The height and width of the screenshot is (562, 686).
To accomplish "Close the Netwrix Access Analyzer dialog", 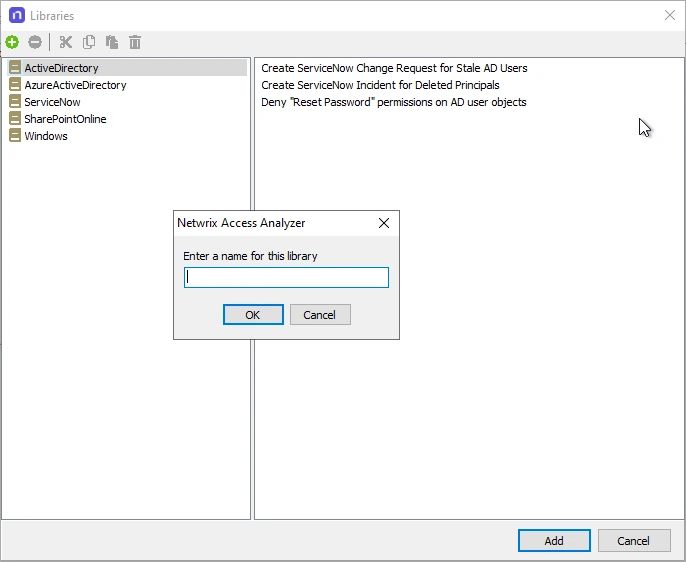I will point(384,223).
